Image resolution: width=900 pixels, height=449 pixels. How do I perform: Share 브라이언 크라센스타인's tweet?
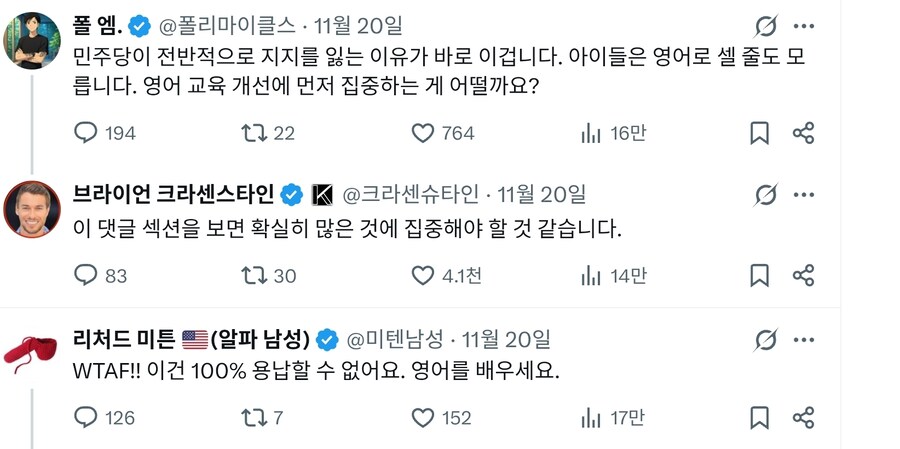coord(803,275)
